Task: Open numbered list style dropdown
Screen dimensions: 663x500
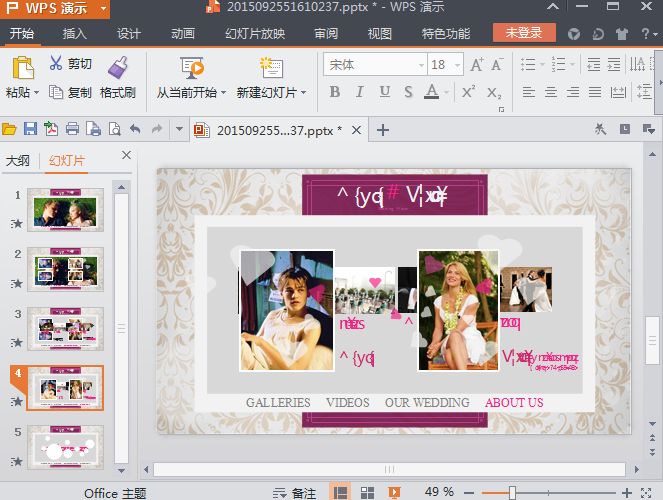Action: coord(572,64)
